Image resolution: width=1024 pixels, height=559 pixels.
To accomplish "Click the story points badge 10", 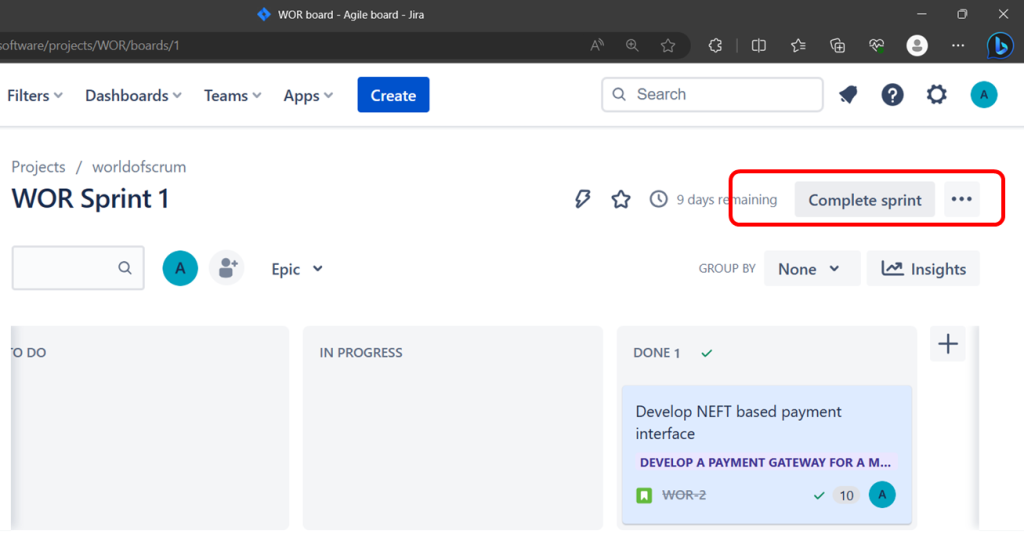I will point(846,496).
